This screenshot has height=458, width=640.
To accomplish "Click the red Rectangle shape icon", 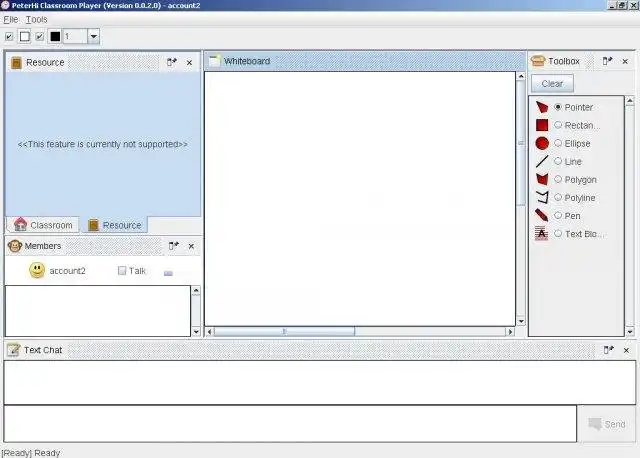I will pyautogui.click(x=542, y=125).
